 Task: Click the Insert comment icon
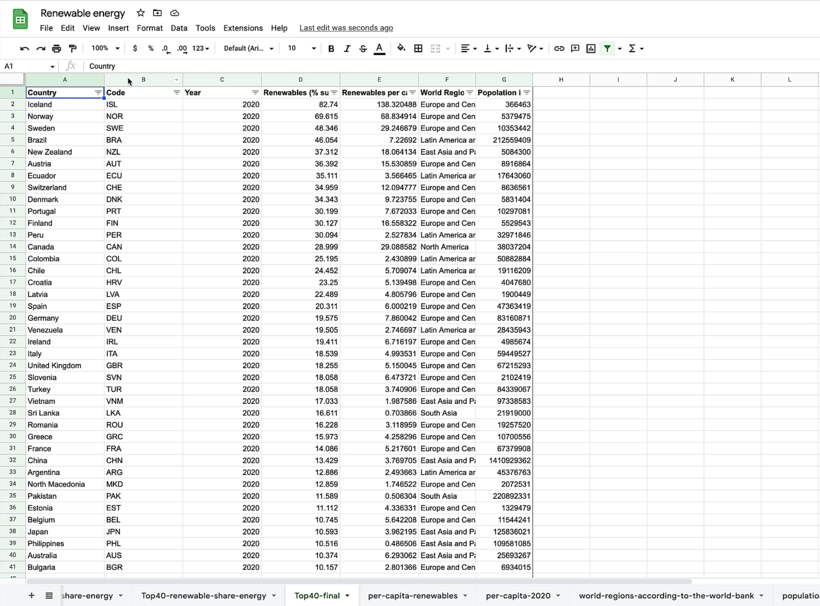[575, 49]
